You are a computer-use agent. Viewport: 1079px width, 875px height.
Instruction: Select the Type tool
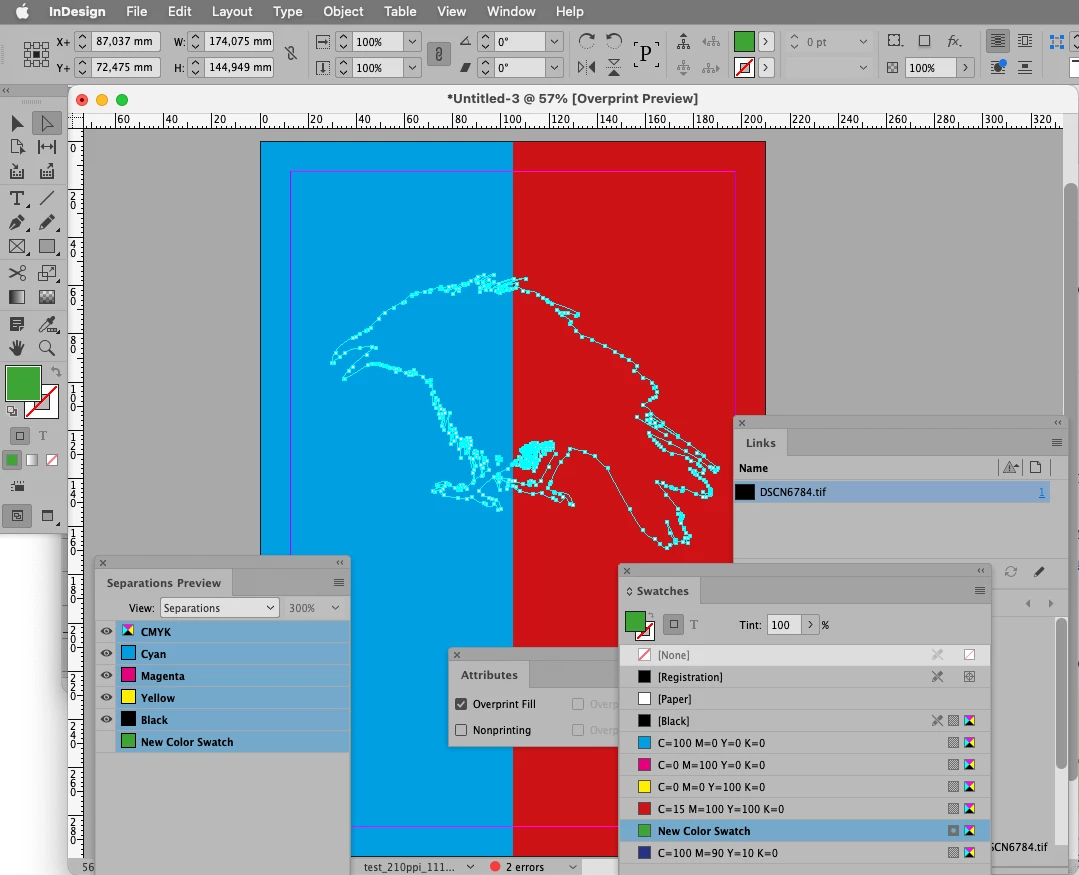pyautogui.click(x=17, y=199)
